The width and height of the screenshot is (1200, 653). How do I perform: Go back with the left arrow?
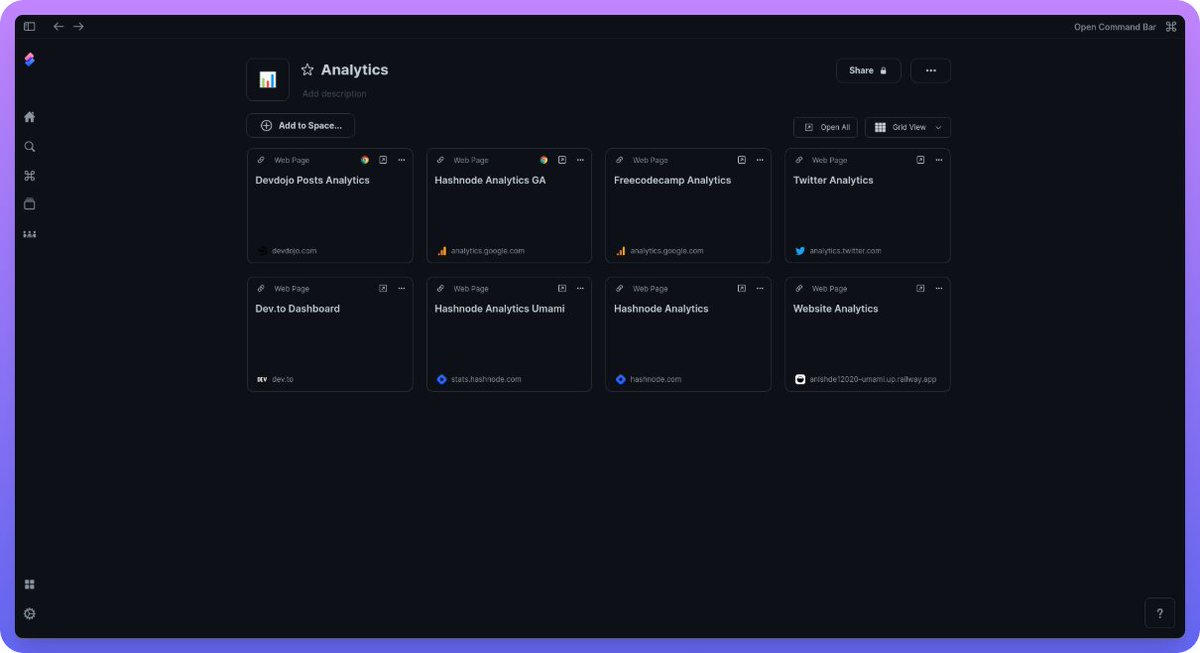click(x=58, y=27)
